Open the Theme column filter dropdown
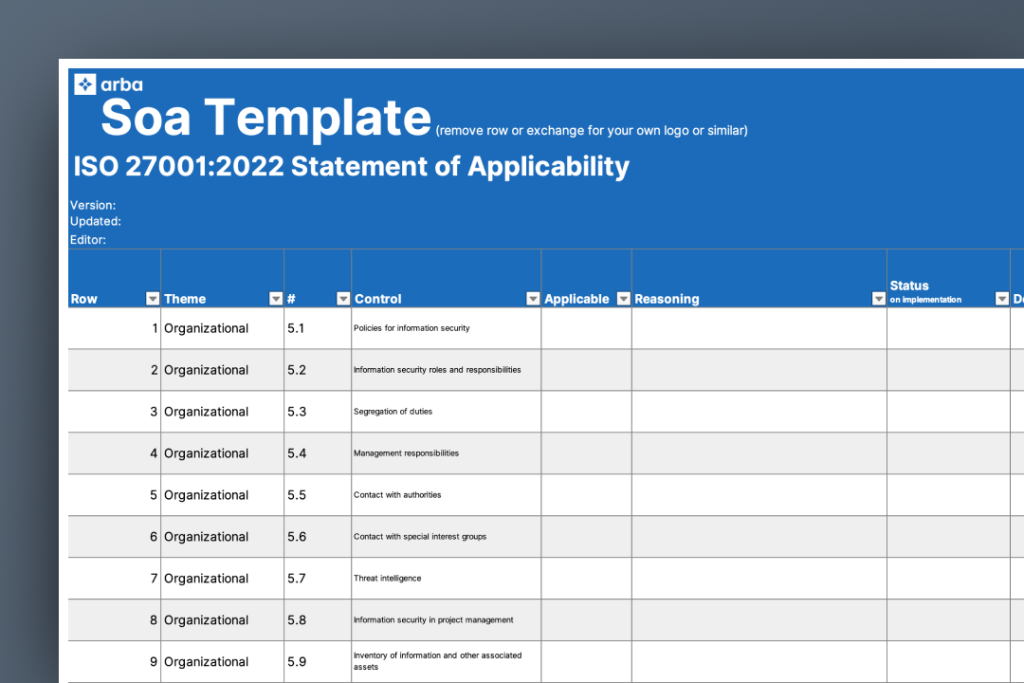Screen dimensions: 1024x683 point(276,298)
